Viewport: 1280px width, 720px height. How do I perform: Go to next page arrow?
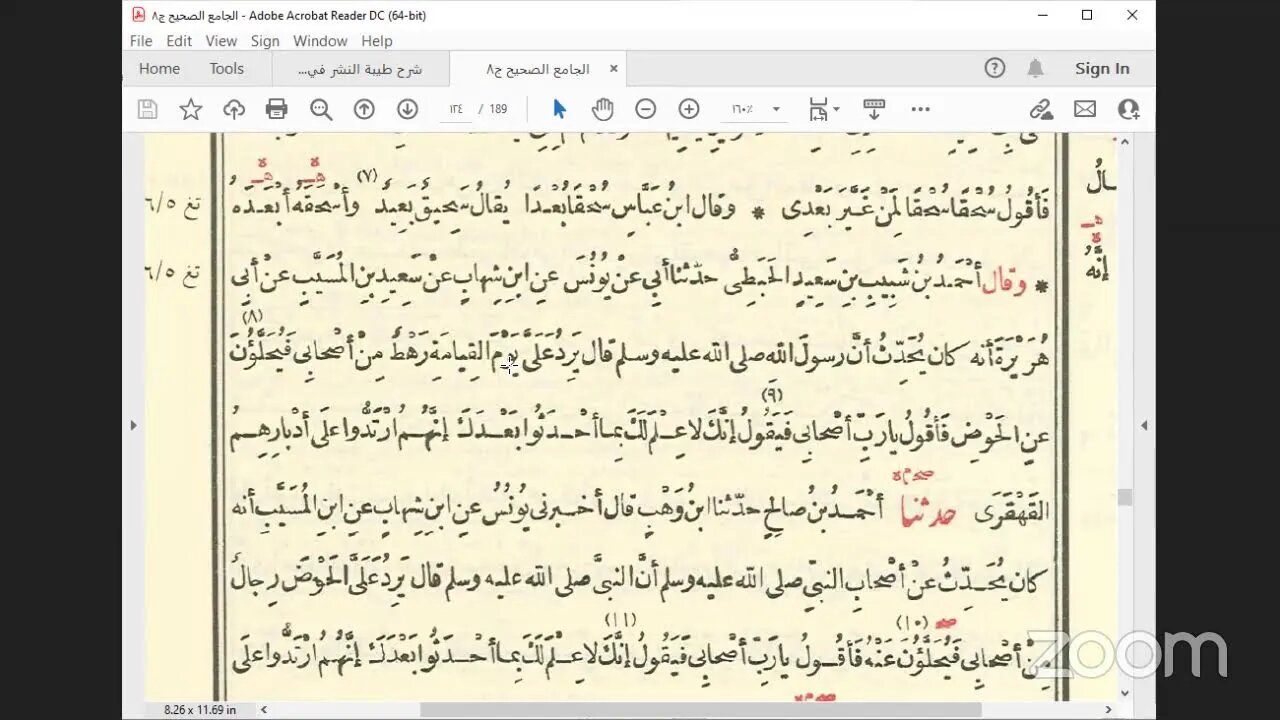tap(407, 109)
